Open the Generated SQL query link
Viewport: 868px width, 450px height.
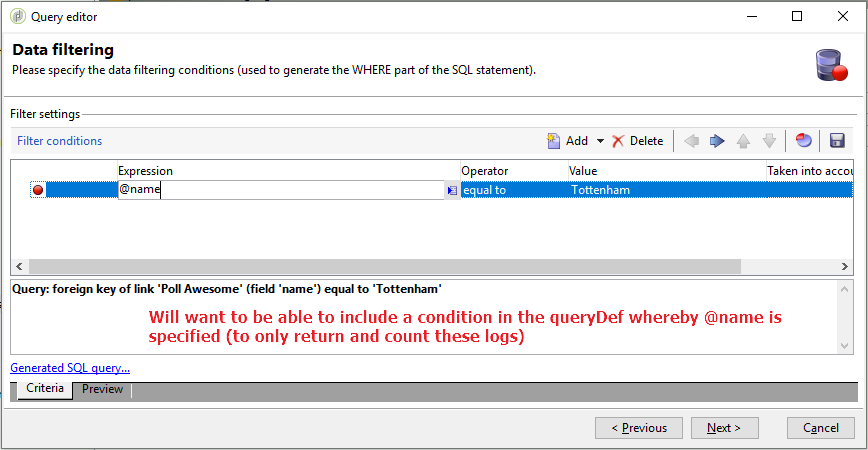pyautogui.click(x=70, y=368)
